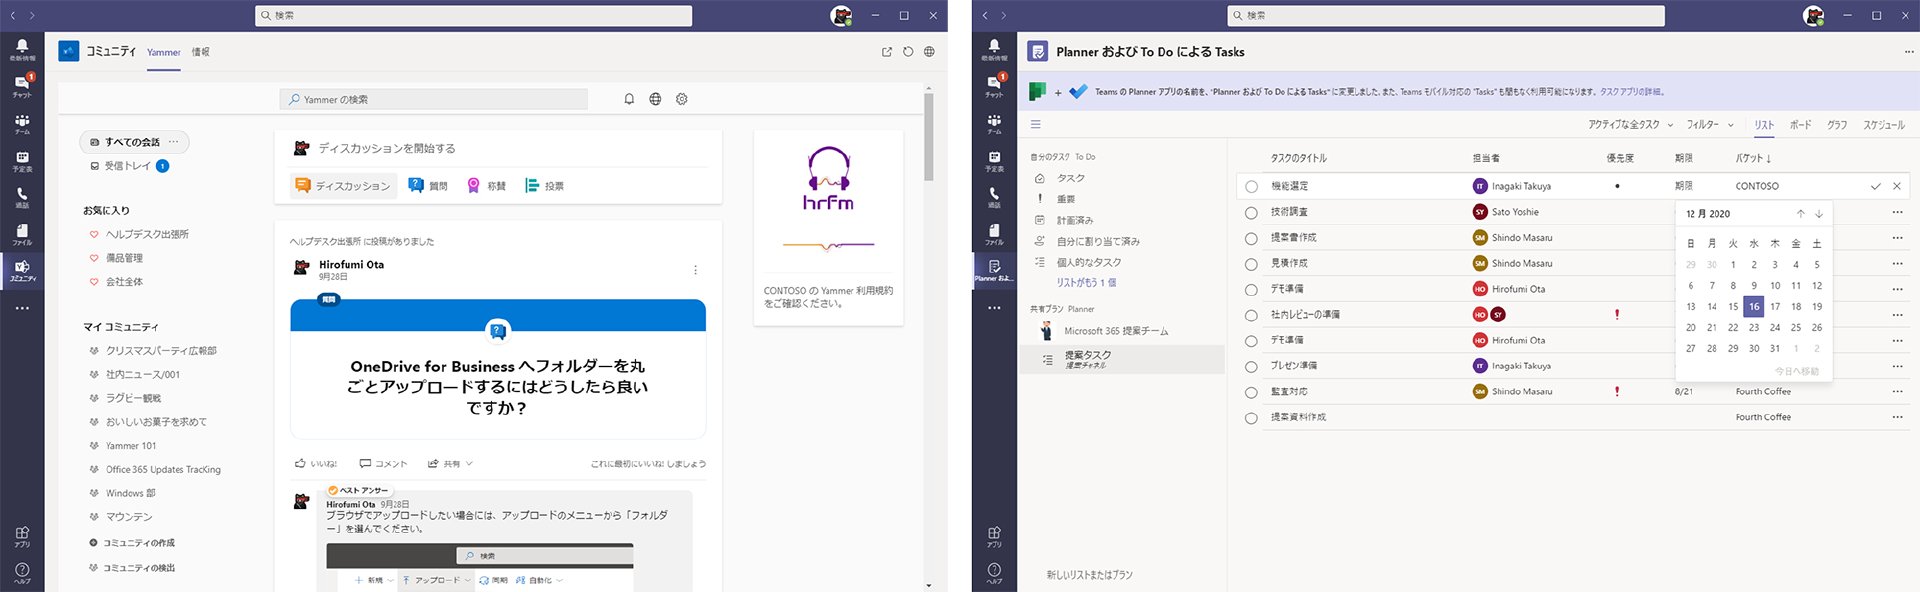
Task: Click reload tab icon in Communities header
Action: click(908, 52)
